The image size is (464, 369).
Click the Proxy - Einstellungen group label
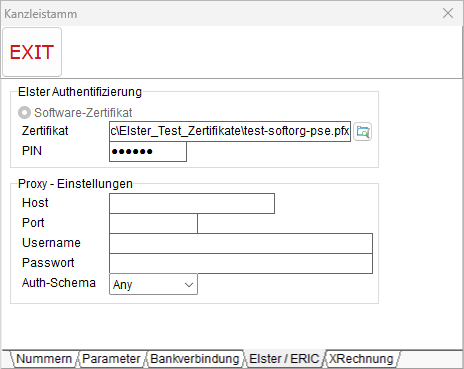point(75,184)
